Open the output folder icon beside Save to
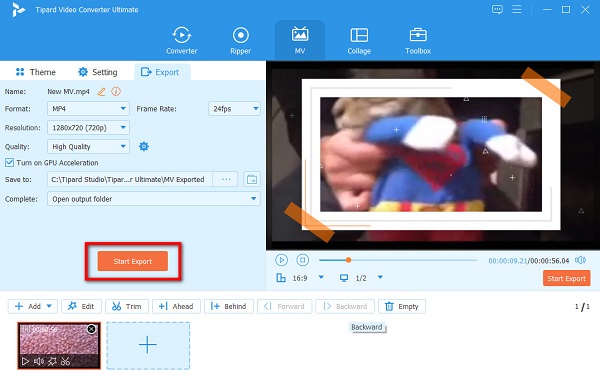The width and height of the screenshot is (600, 388). click(252, 179)
